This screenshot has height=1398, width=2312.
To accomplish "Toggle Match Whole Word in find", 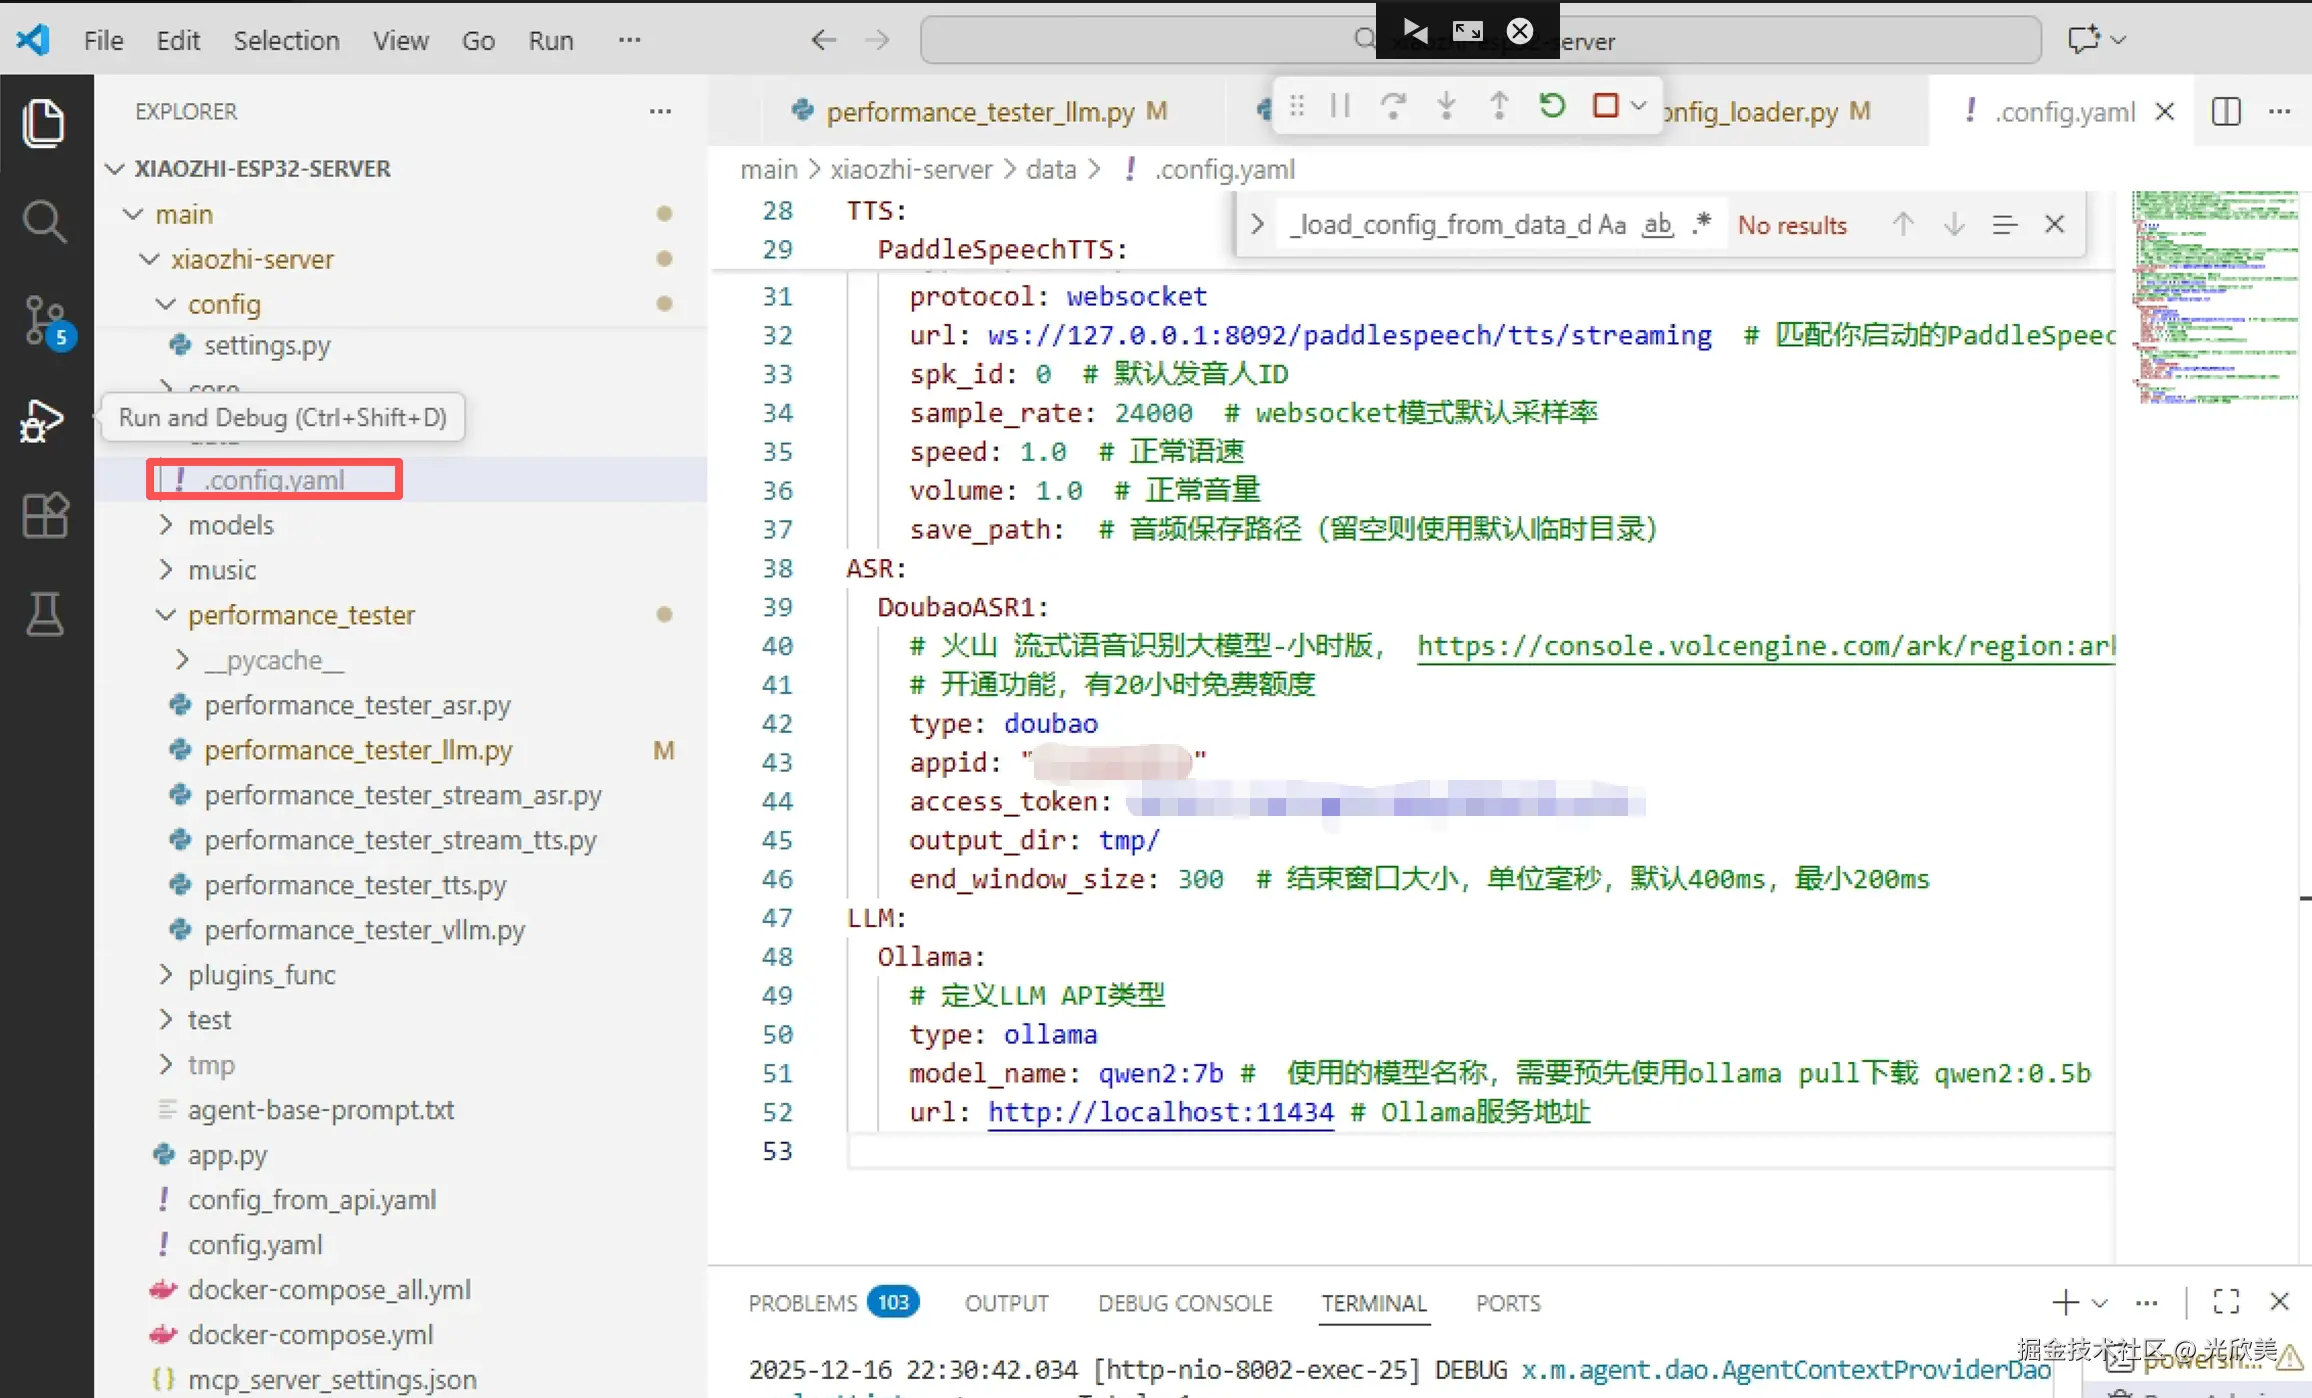I will 1658,225.
